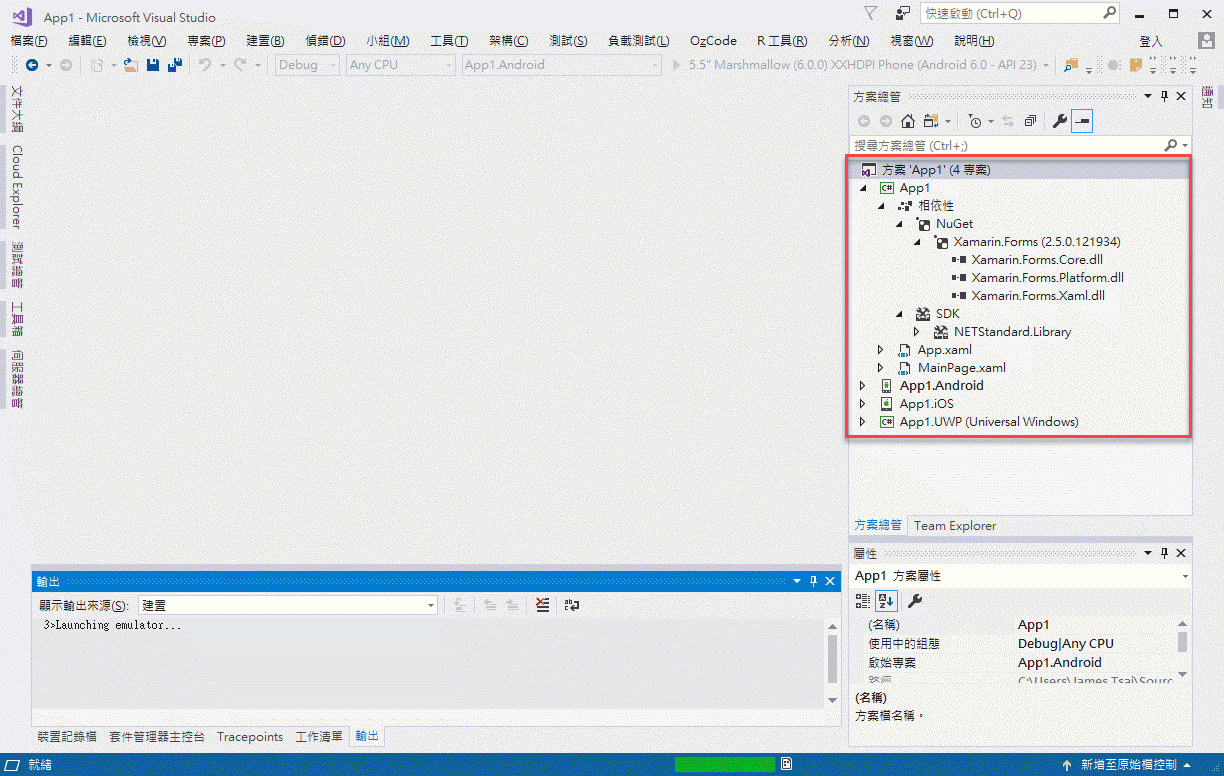Viewport: 1224px width, 776px height.
Task: Collapse the NuGet node in tree
Action: (x=899, y=224)
